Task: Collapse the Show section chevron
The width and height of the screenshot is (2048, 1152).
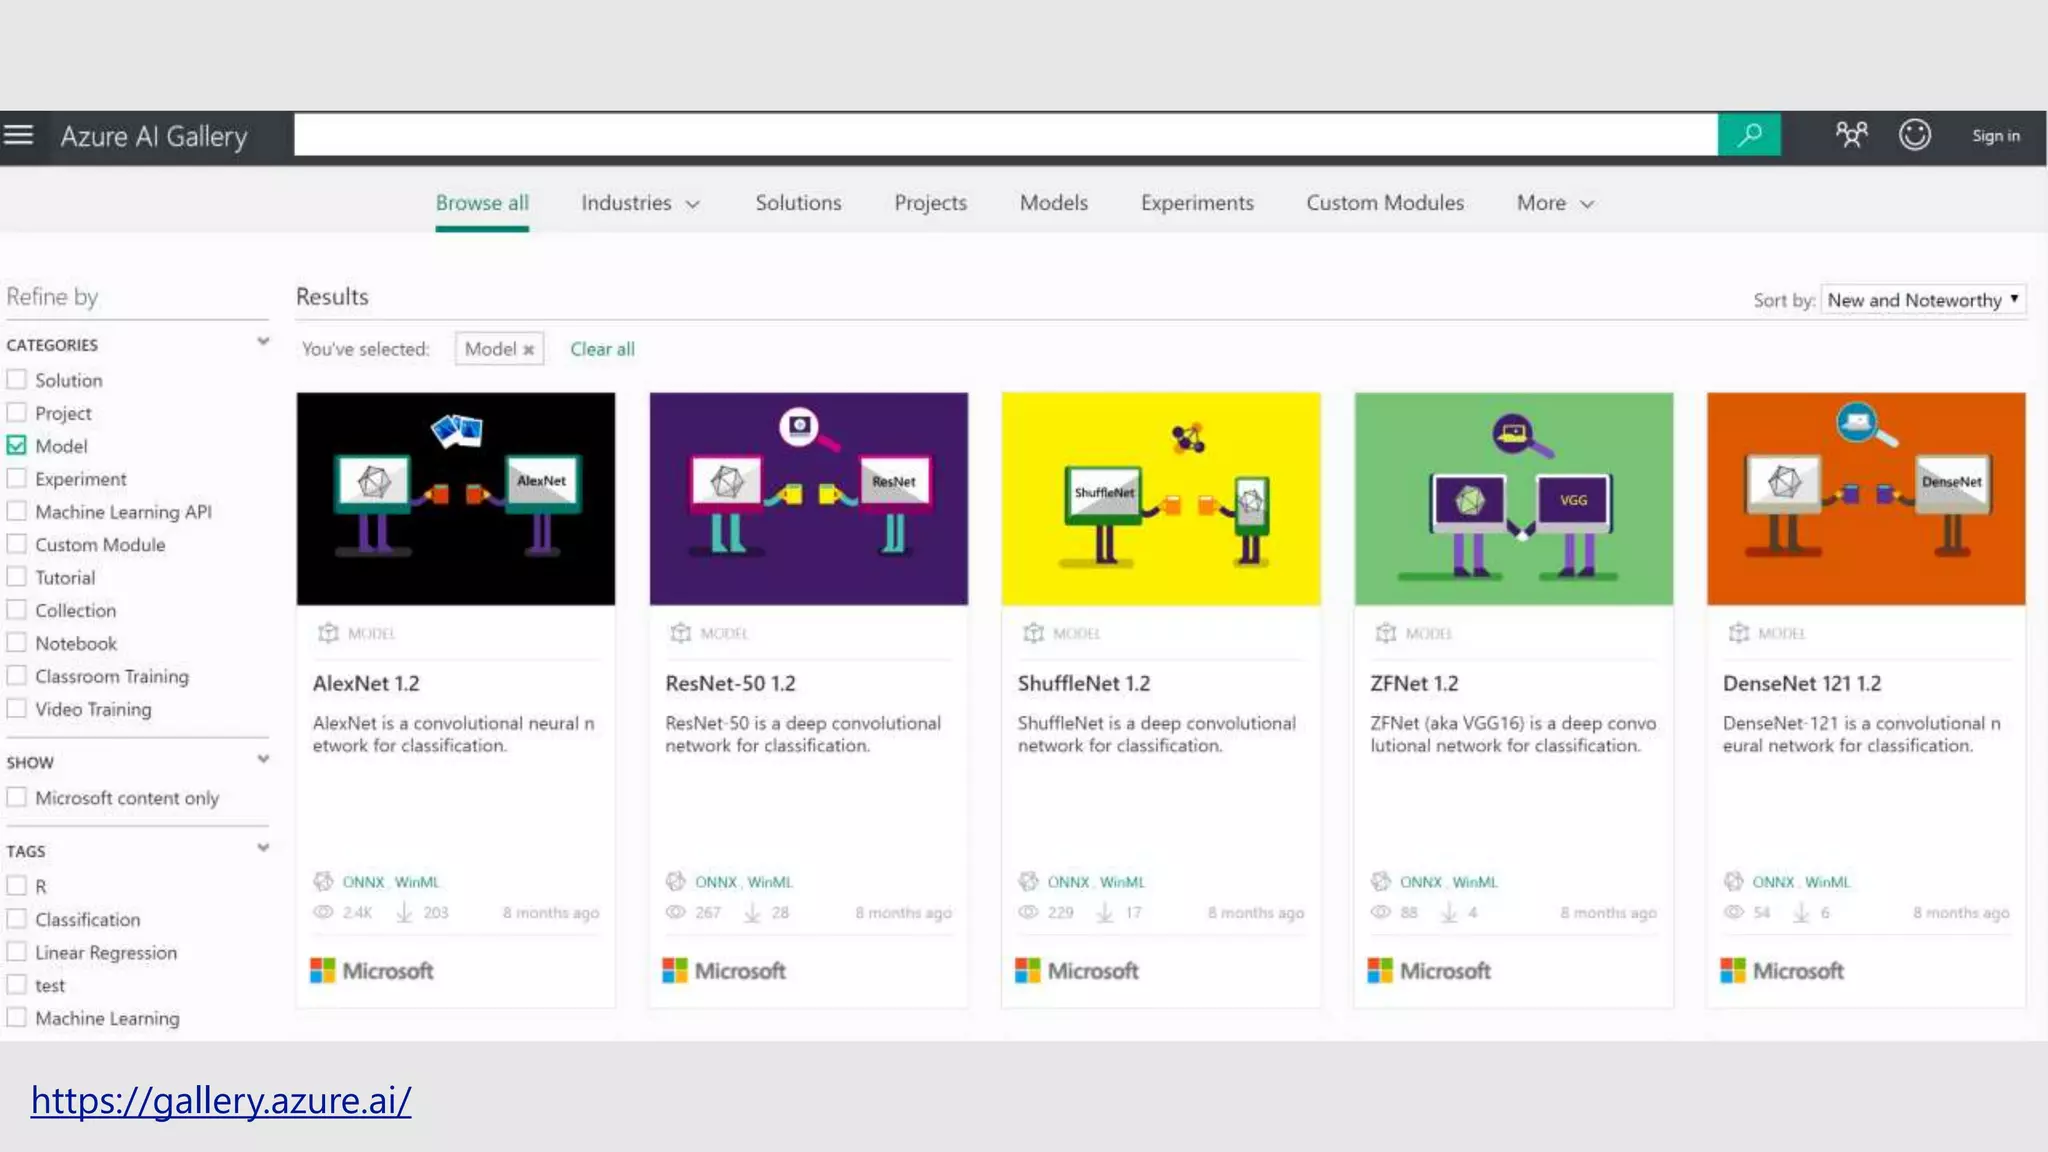Action: 263,759
